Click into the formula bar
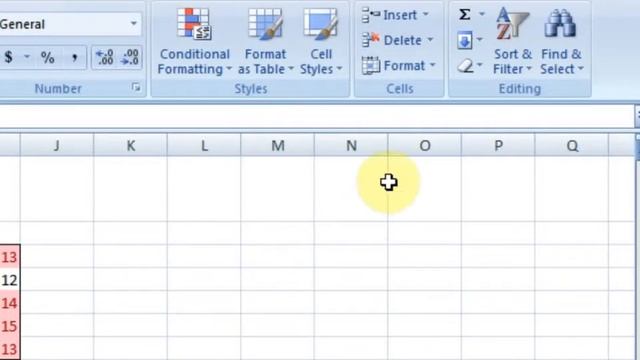The image size is (640, 360). pyautogui.click(x=316, y=117)
